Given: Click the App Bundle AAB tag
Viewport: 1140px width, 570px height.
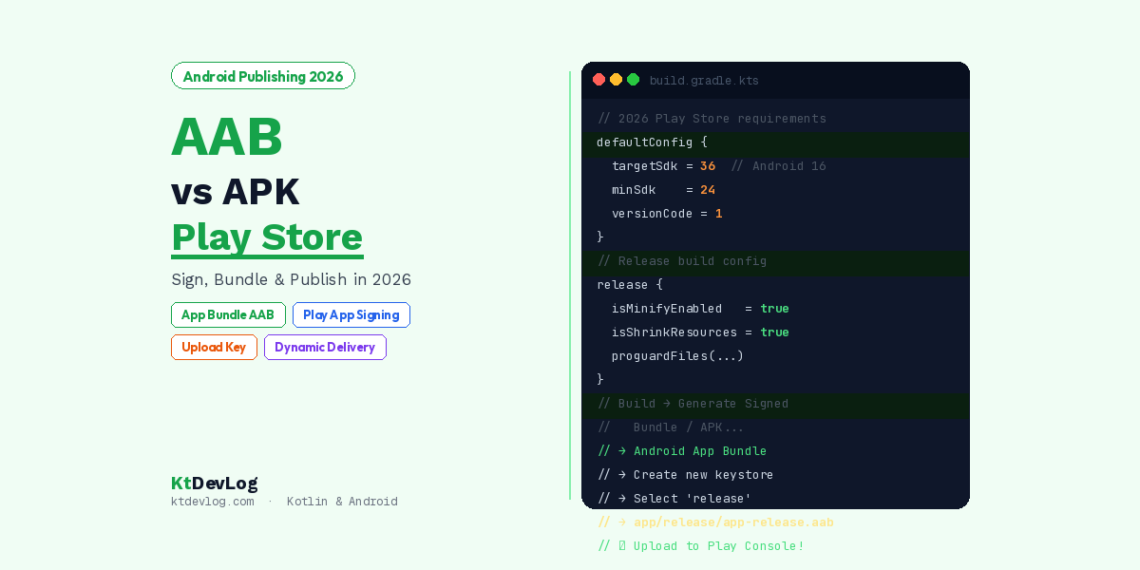Looking at the screenshot, I should (x=228, y=315).
